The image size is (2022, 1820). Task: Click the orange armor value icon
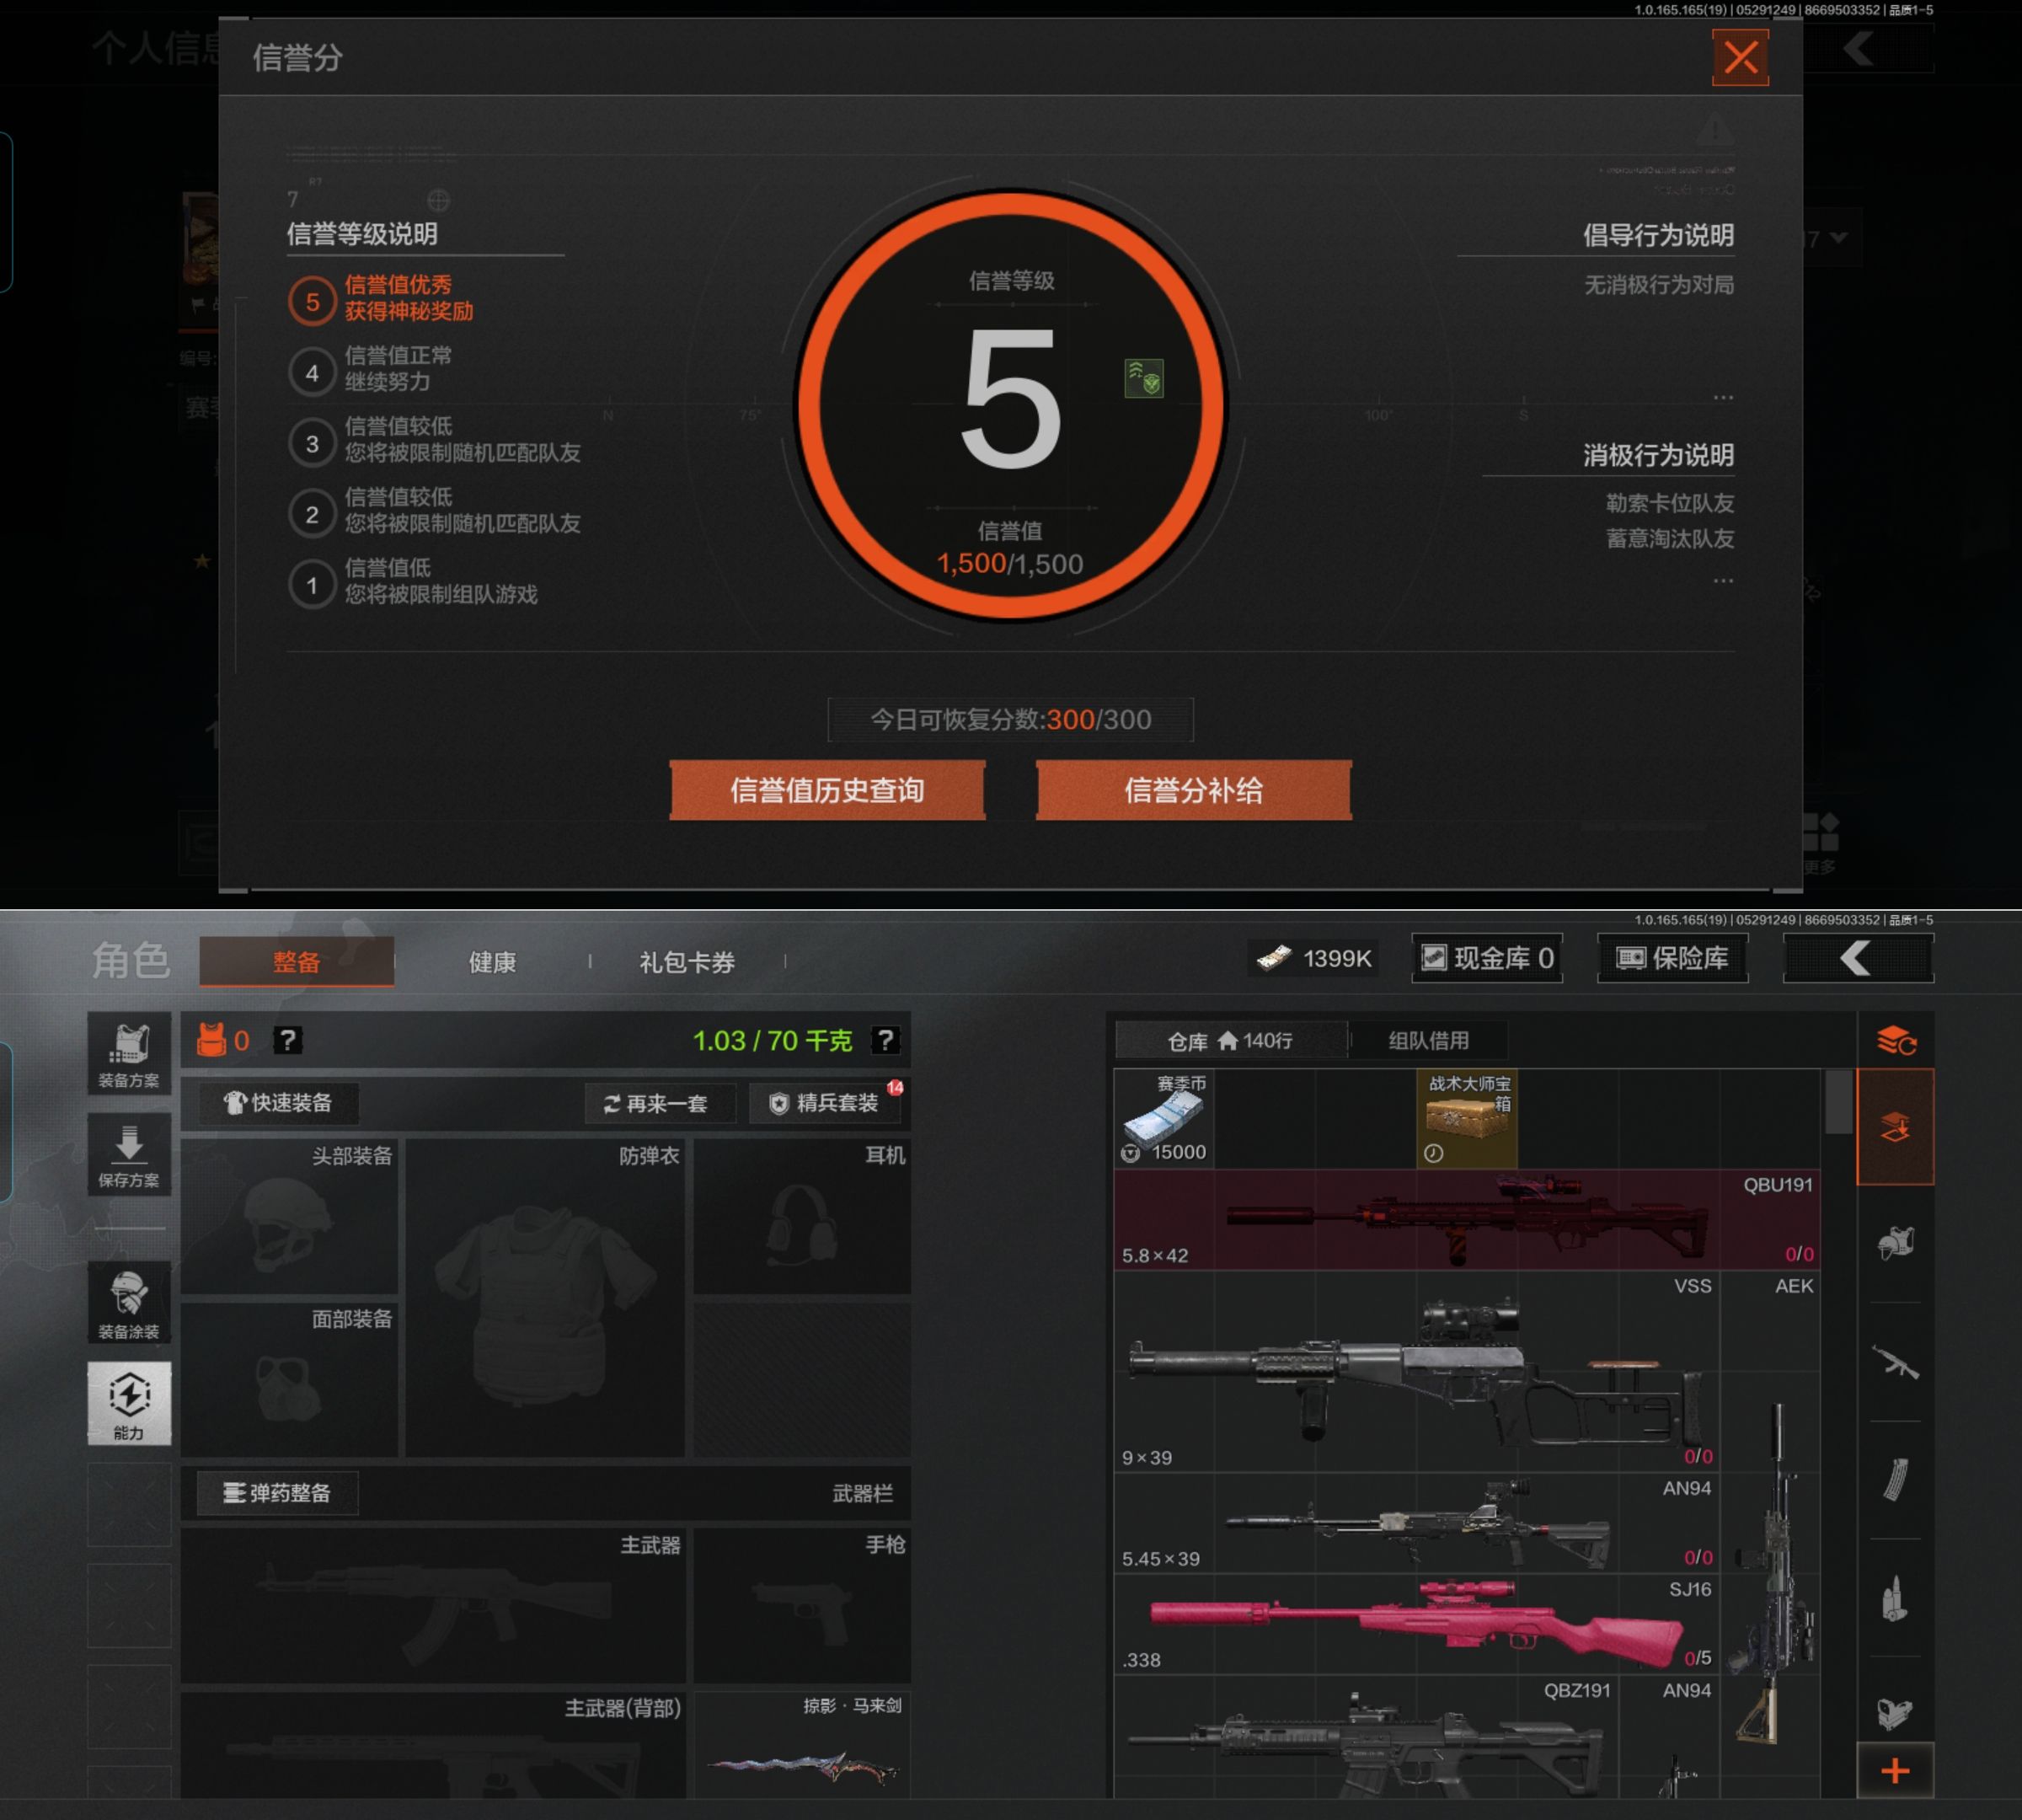211,1040
